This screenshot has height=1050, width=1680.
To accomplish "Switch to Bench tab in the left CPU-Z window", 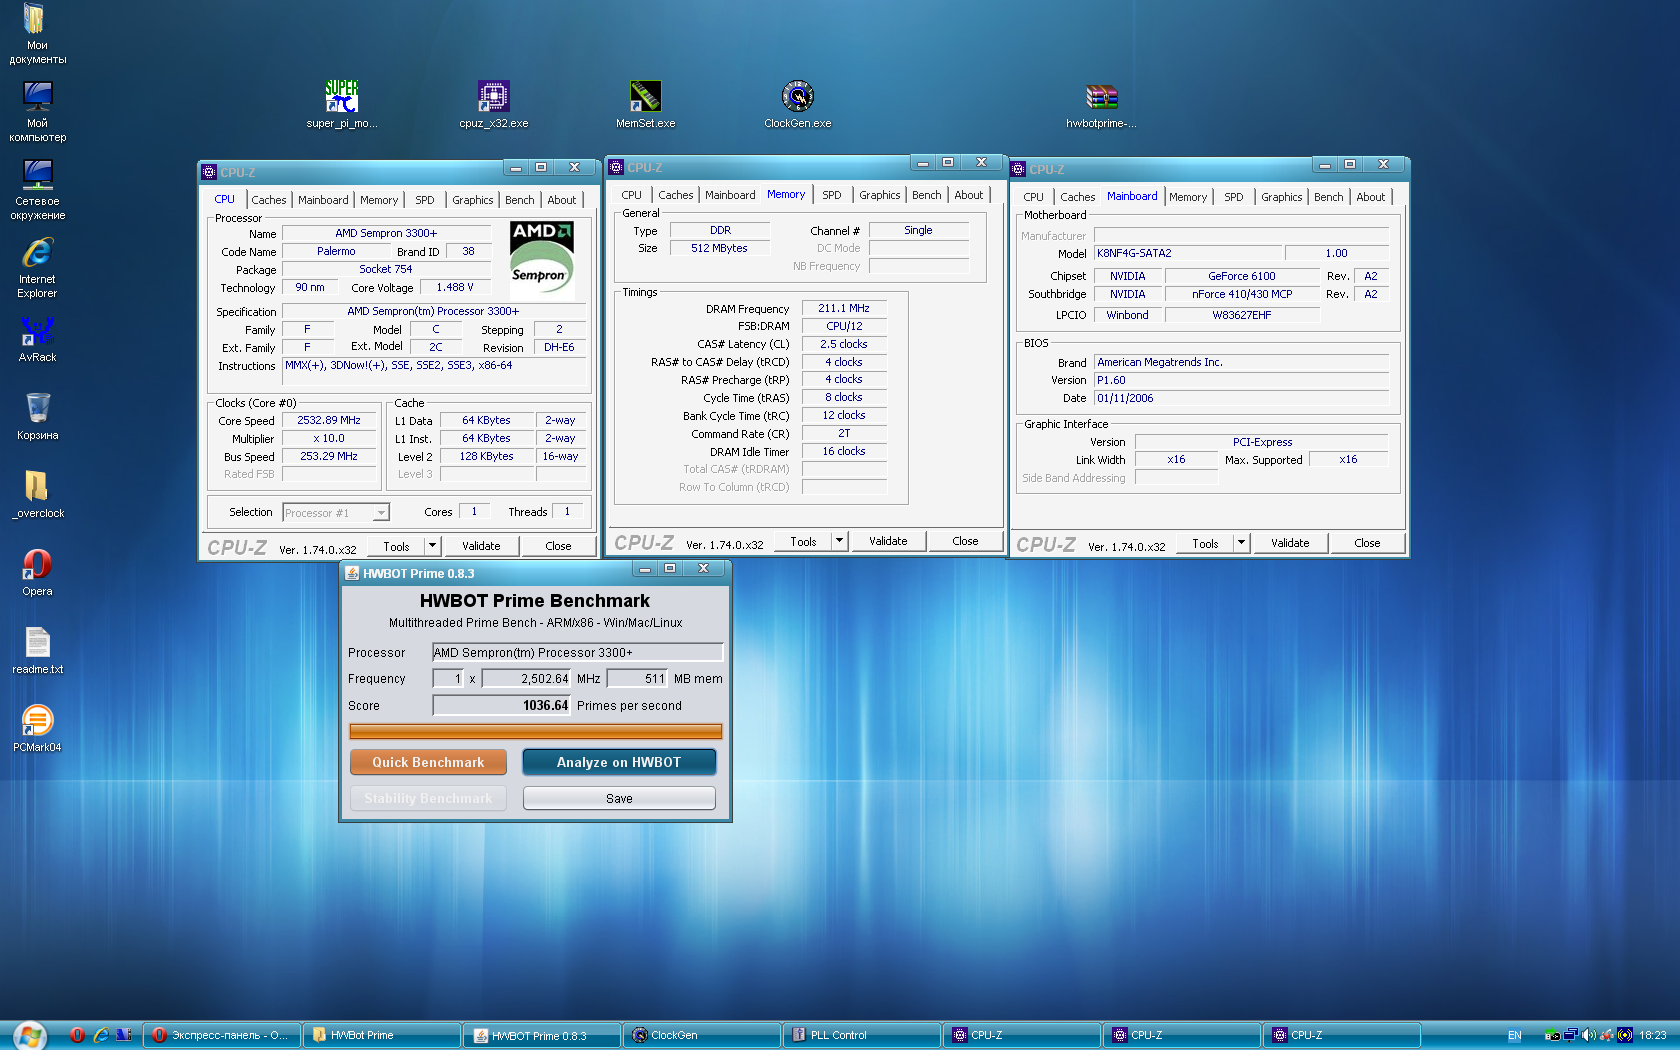I will 519,200.
